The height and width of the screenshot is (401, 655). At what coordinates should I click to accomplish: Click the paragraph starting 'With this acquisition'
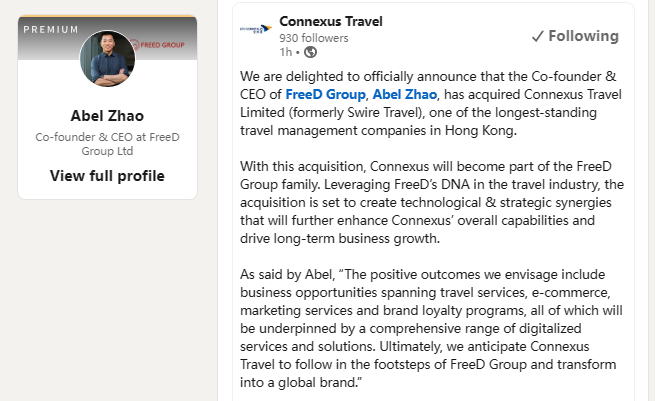coord(432,202)
